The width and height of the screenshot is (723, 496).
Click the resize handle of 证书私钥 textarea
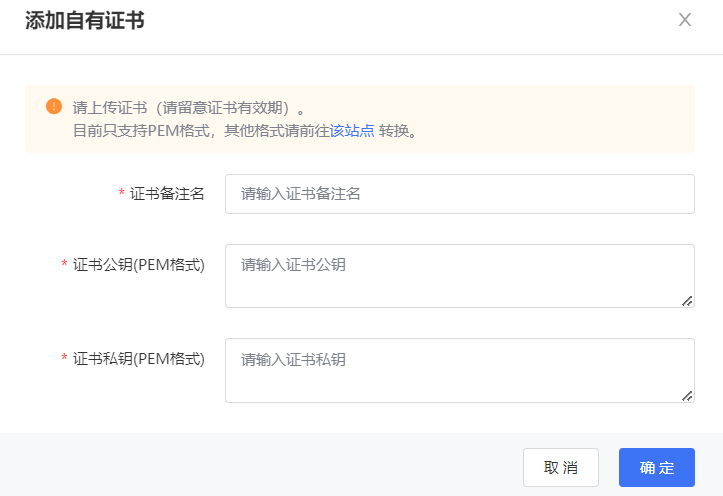click(x=687, y=395)
